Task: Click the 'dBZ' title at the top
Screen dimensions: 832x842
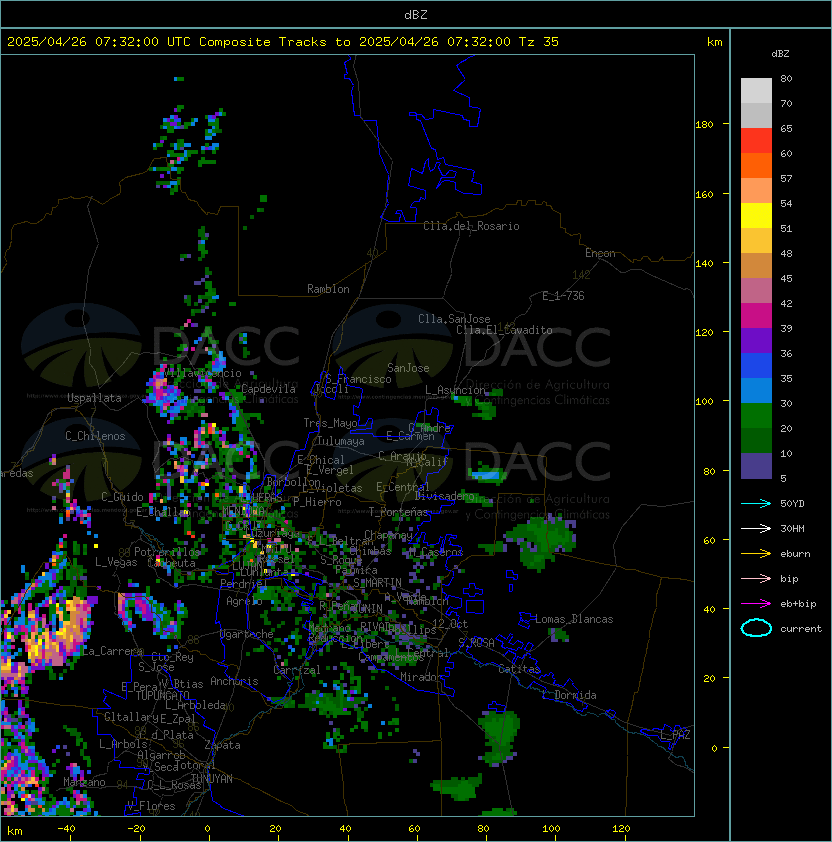Action: coord(416,15)
